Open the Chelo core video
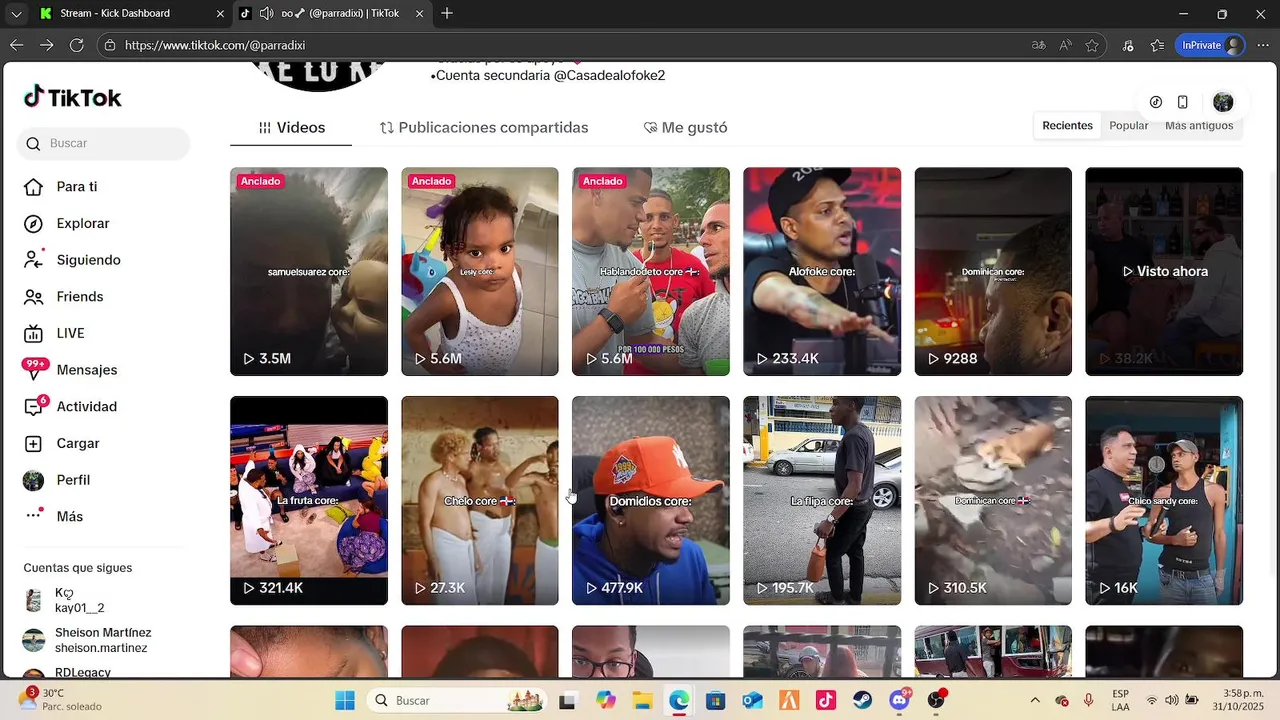 (x=480, y=500)
